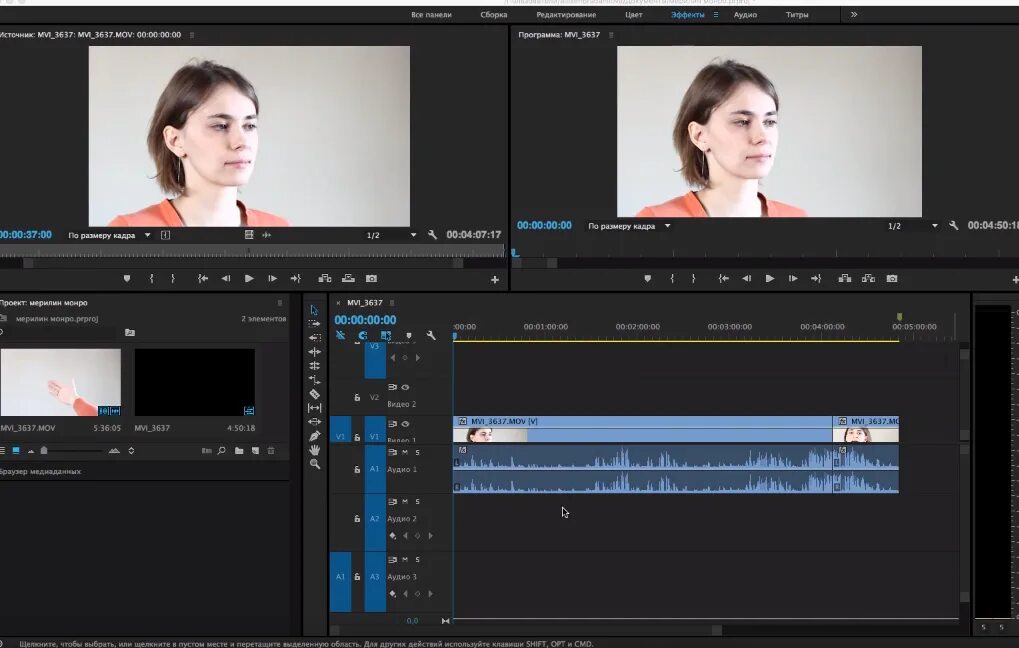This screenshot has width=1019, height=648.
Task: Pick the Hand tool in the tools panel
Action: coord(315,450)
